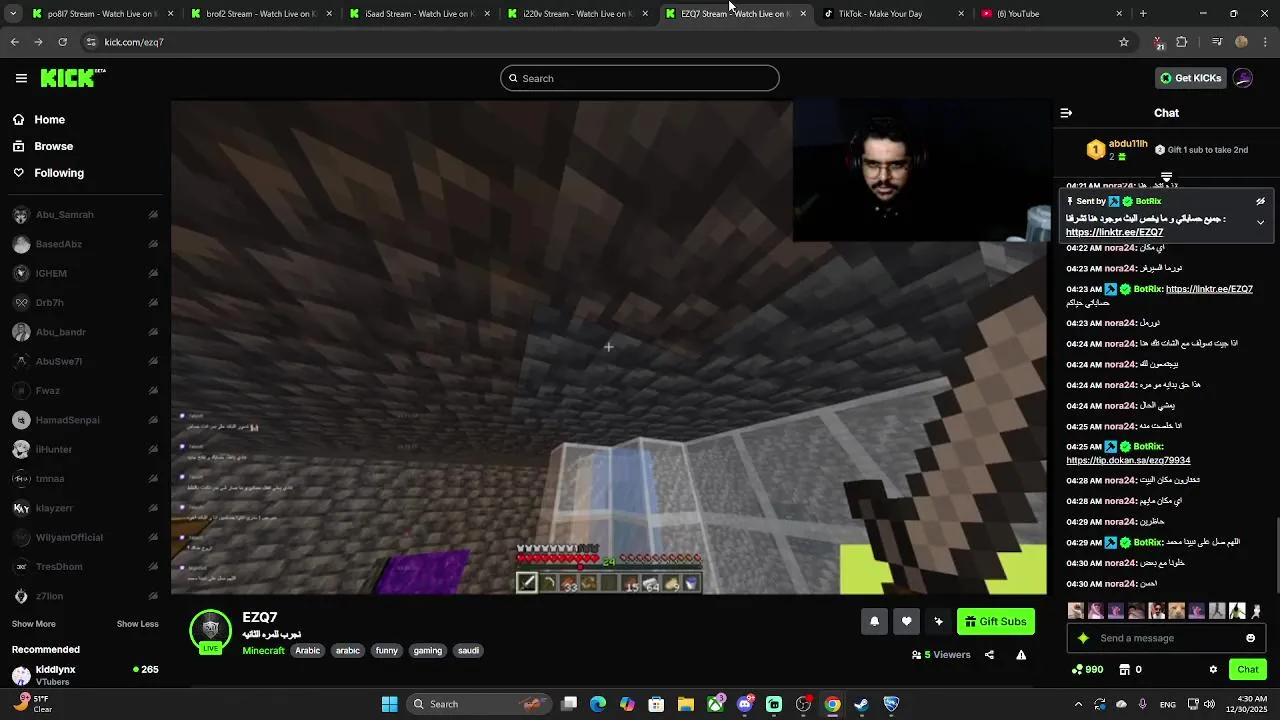This screenshot has width=1280, height=720.
Task: Click Show Less in following list
Action: point(137,624)
